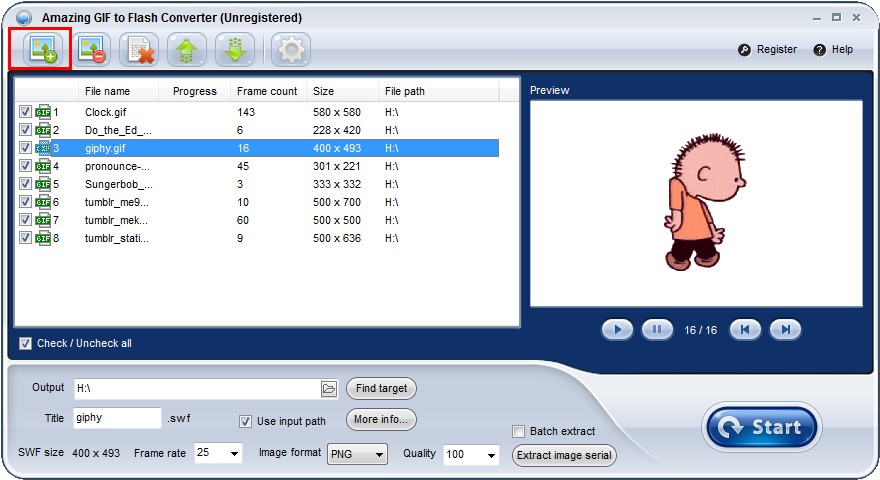
Task: Disable Use input path checkbox
Action: 245,421
